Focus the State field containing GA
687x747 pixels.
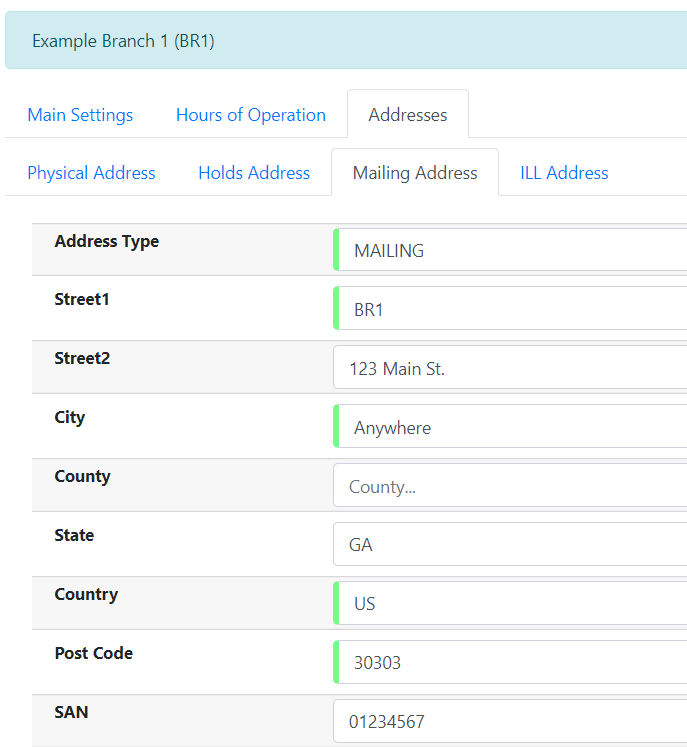tap(512, 546)
